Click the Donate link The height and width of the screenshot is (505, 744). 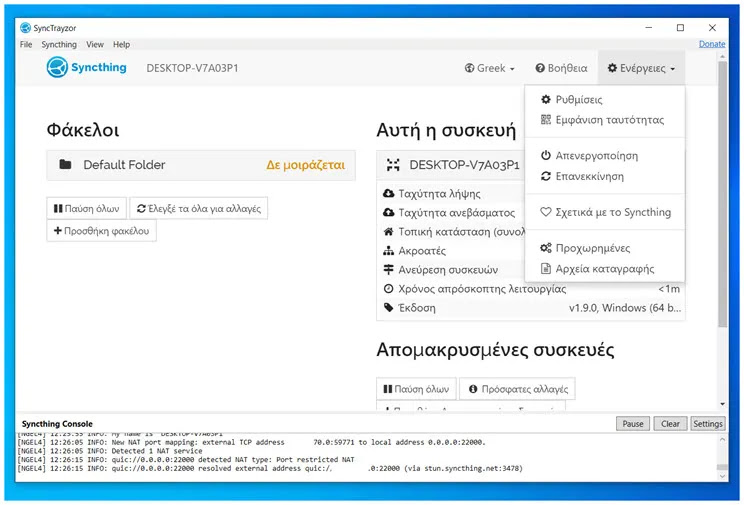click(x=712, y=44)
